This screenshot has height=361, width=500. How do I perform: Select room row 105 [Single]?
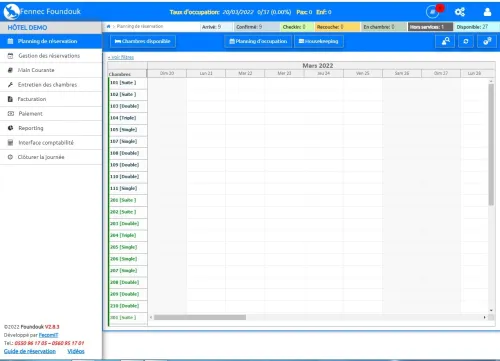click(128, 130)
